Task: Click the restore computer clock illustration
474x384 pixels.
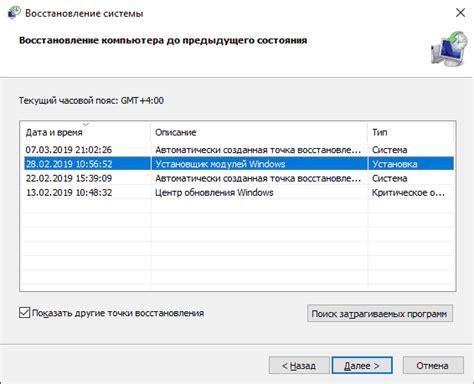Action: point(449,49)
